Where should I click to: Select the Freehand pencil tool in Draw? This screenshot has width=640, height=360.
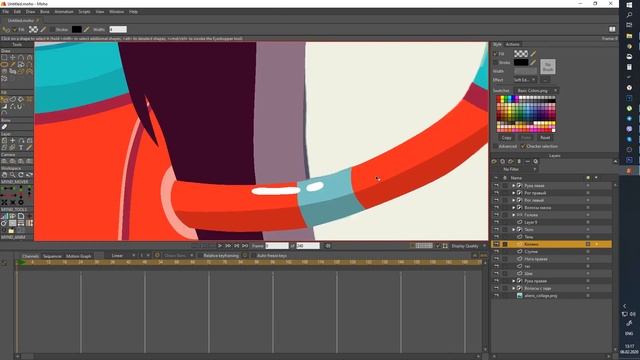13,64
